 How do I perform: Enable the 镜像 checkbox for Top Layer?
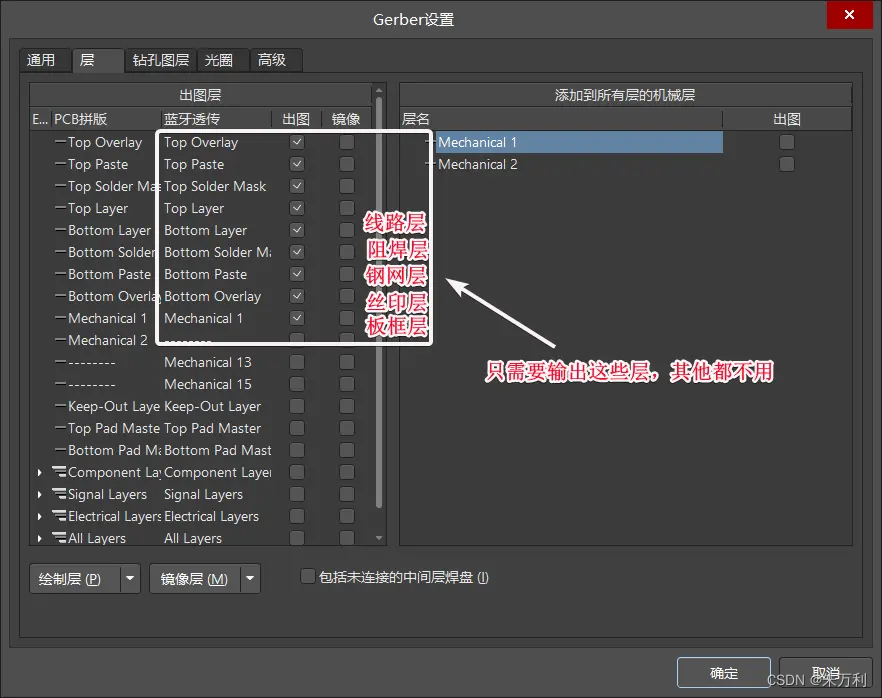coord(345,208)
